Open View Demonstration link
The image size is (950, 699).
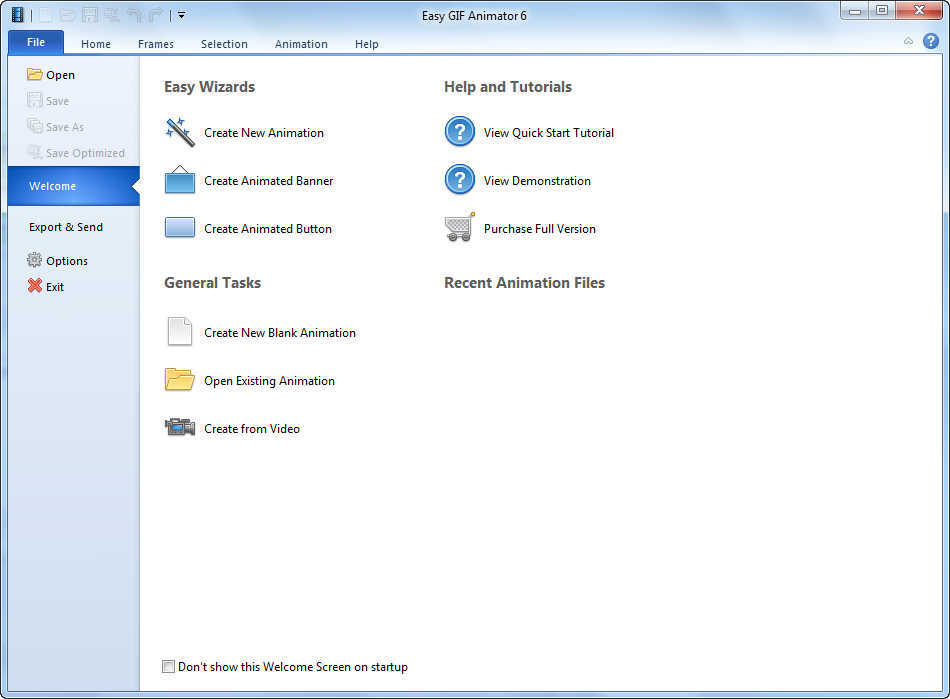[537, 181]
